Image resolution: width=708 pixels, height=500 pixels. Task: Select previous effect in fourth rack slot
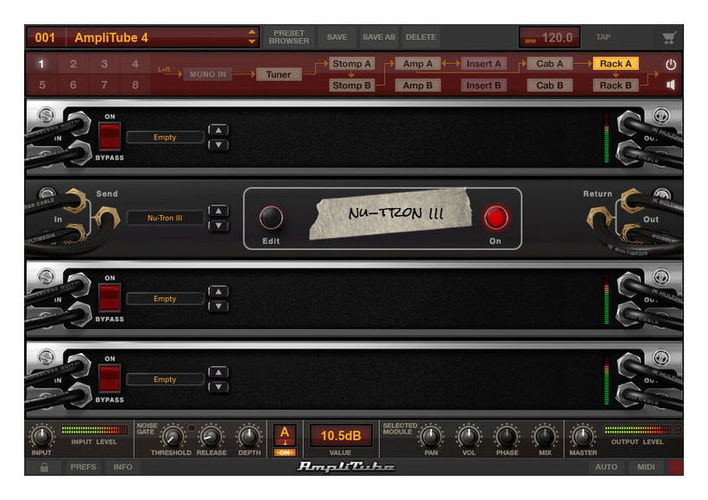[x=219, y=372]
